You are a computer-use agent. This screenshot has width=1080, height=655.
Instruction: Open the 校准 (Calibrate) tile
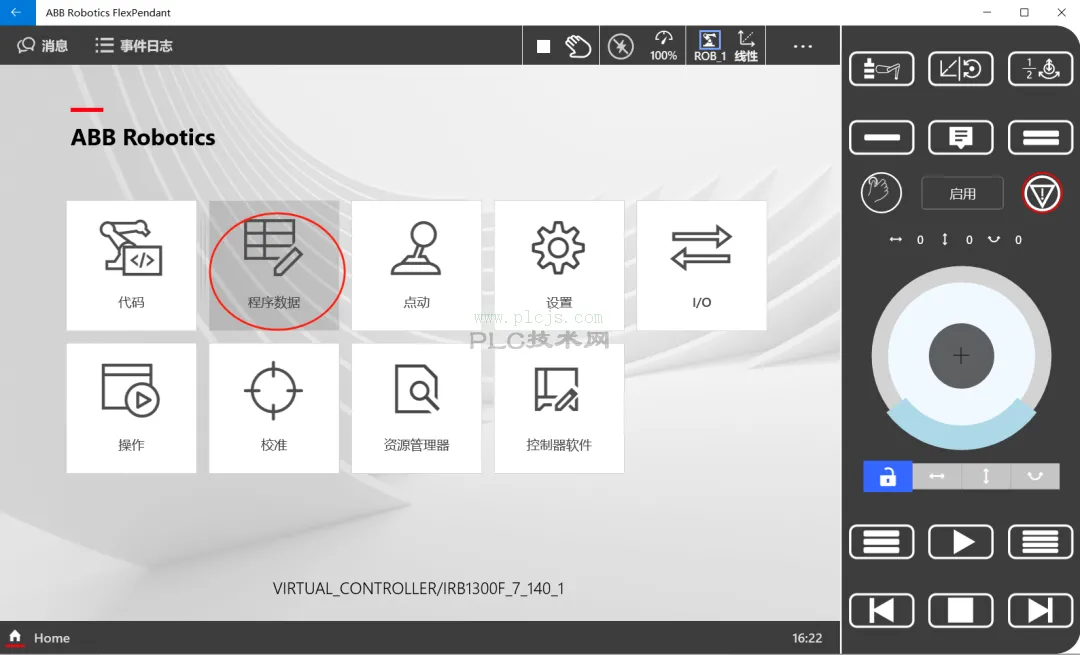(273, 408)
